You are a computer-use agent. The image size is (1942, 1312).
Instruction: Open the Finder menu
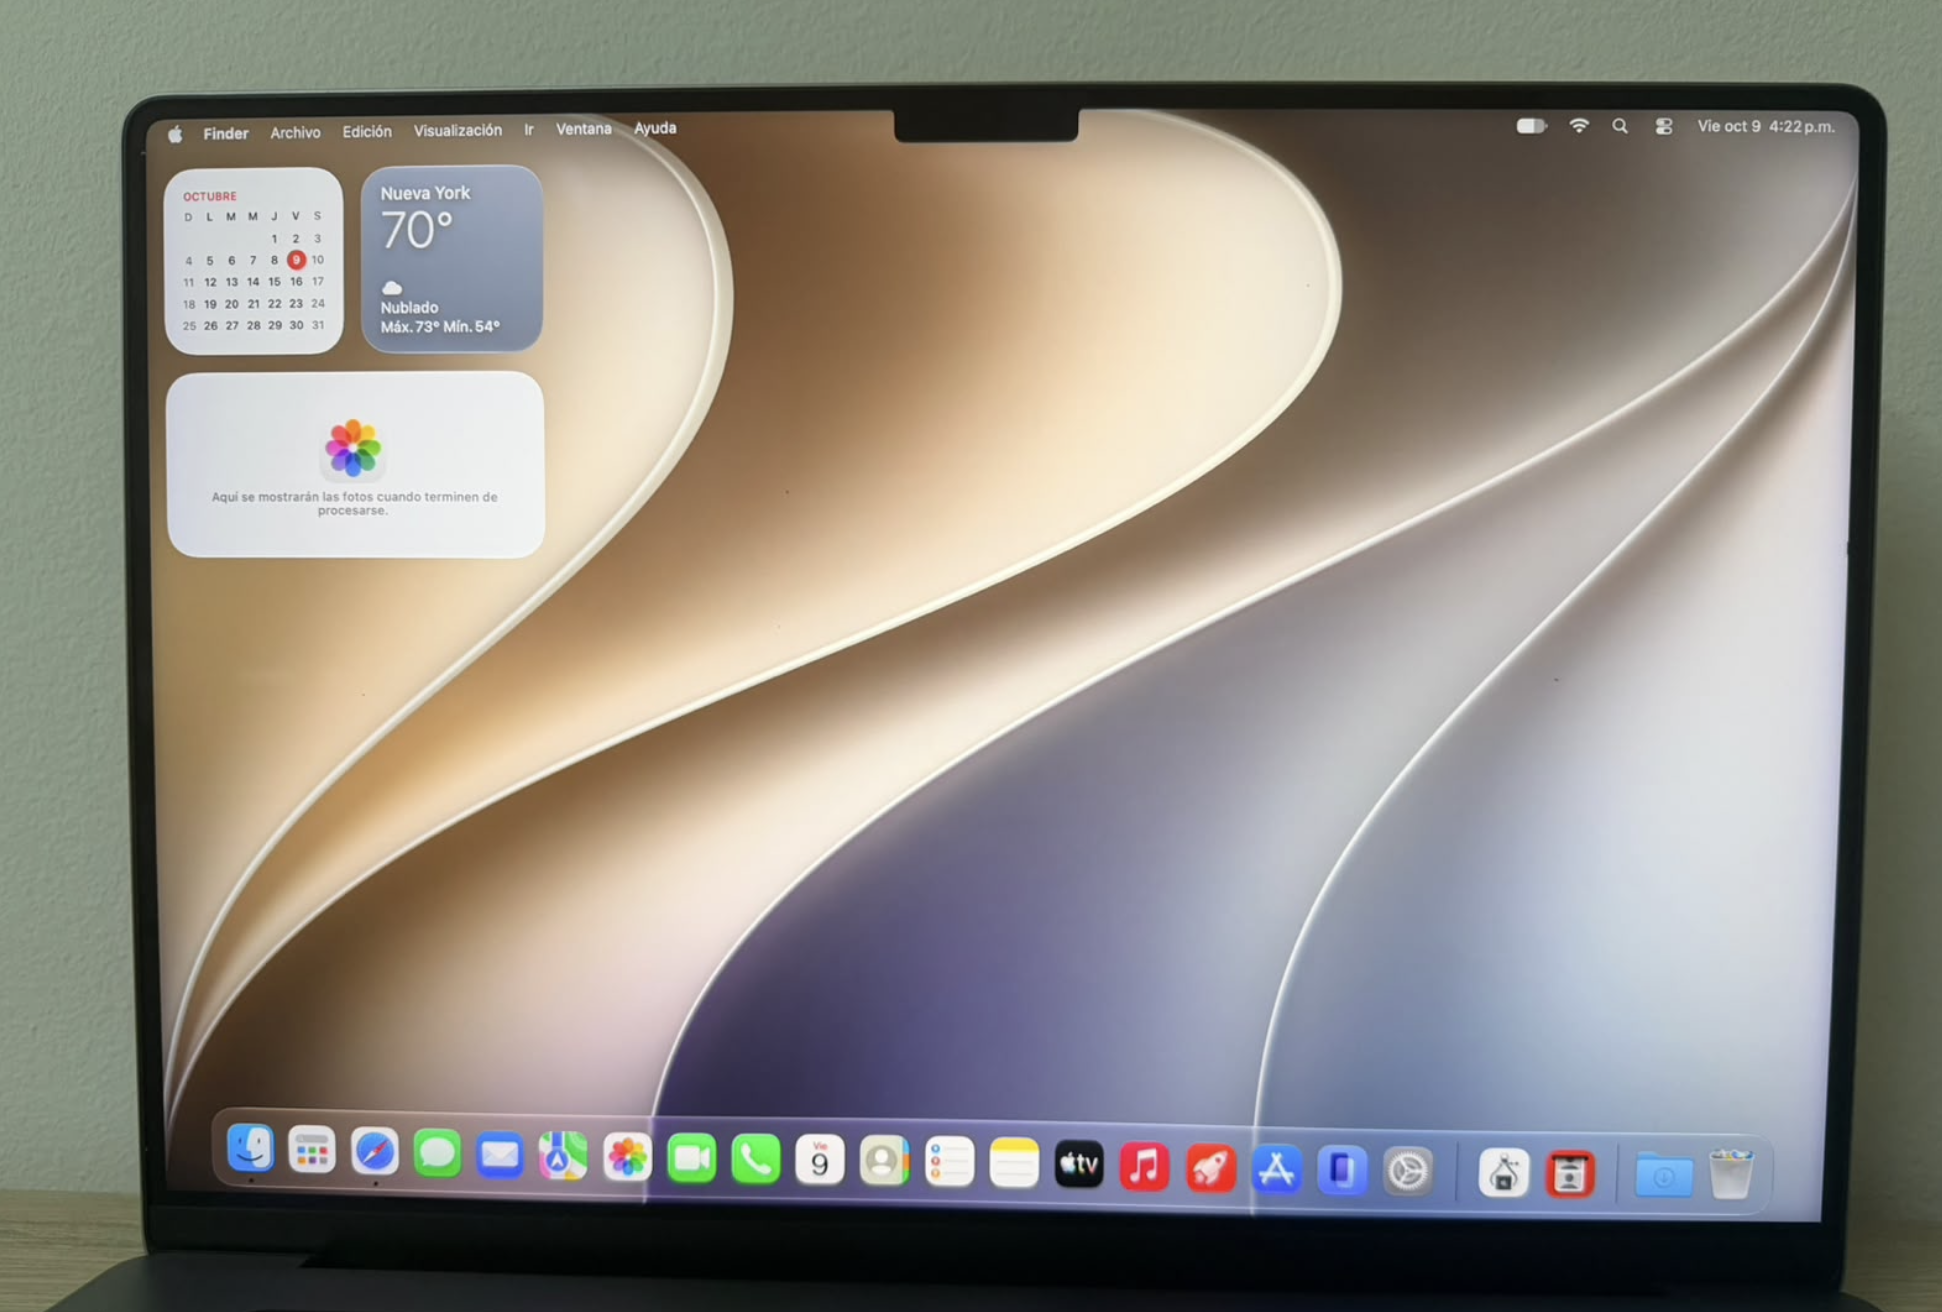tap(226, 133)
